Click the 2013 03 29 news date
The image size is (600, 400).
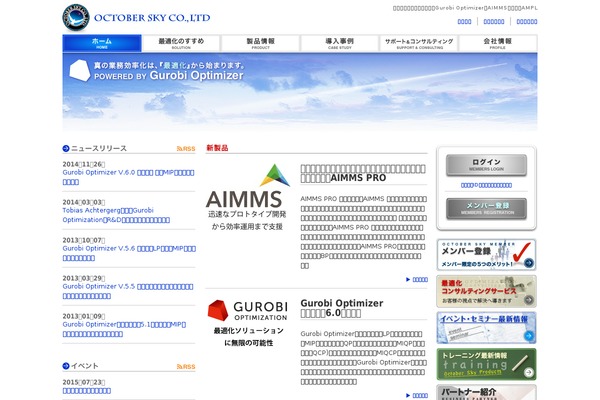pyautogui.click(x=84, y=278)
